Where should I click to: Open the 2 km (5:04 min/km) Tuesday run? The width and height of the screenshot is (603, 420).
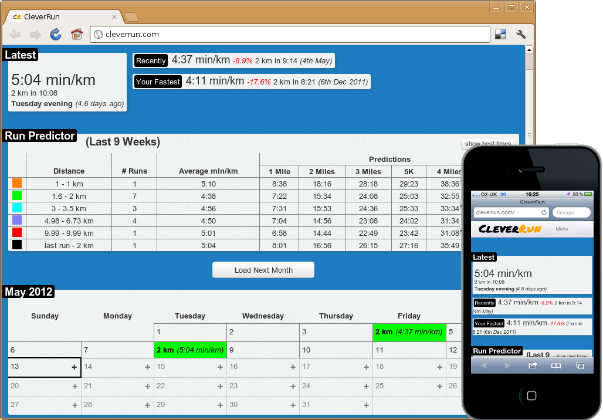coord(190,350)
